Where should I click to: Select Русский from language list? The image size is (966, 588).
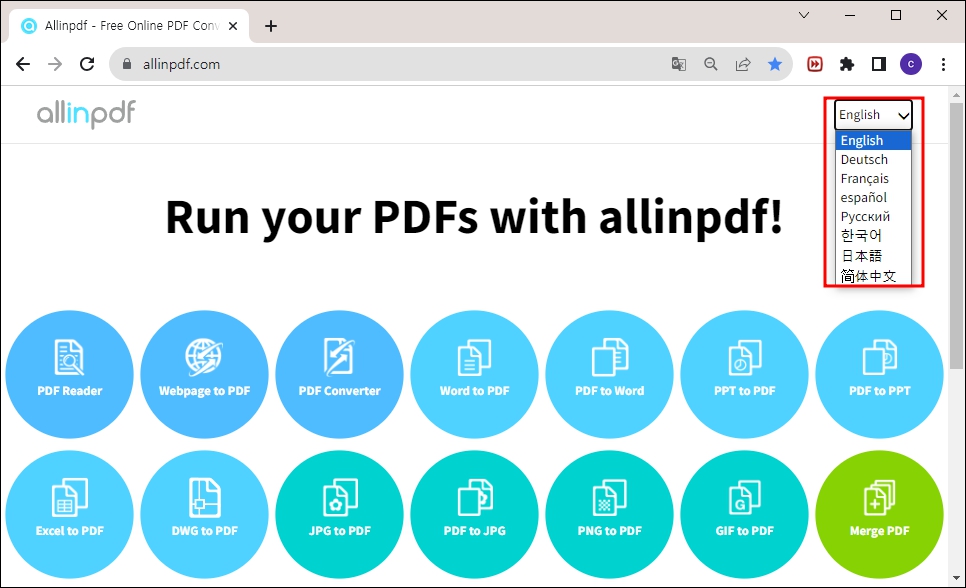pyautogui.click(x=873, y=217)
